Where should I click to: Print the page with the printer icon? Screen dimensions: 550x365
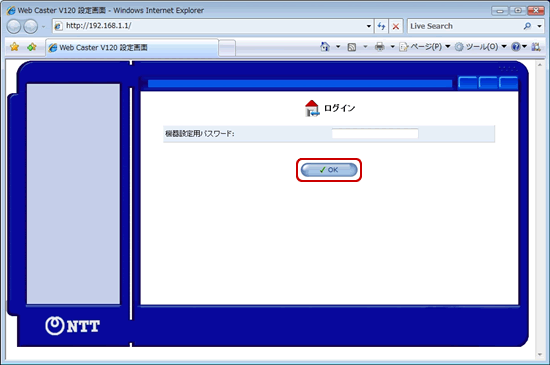coord(380,47)
